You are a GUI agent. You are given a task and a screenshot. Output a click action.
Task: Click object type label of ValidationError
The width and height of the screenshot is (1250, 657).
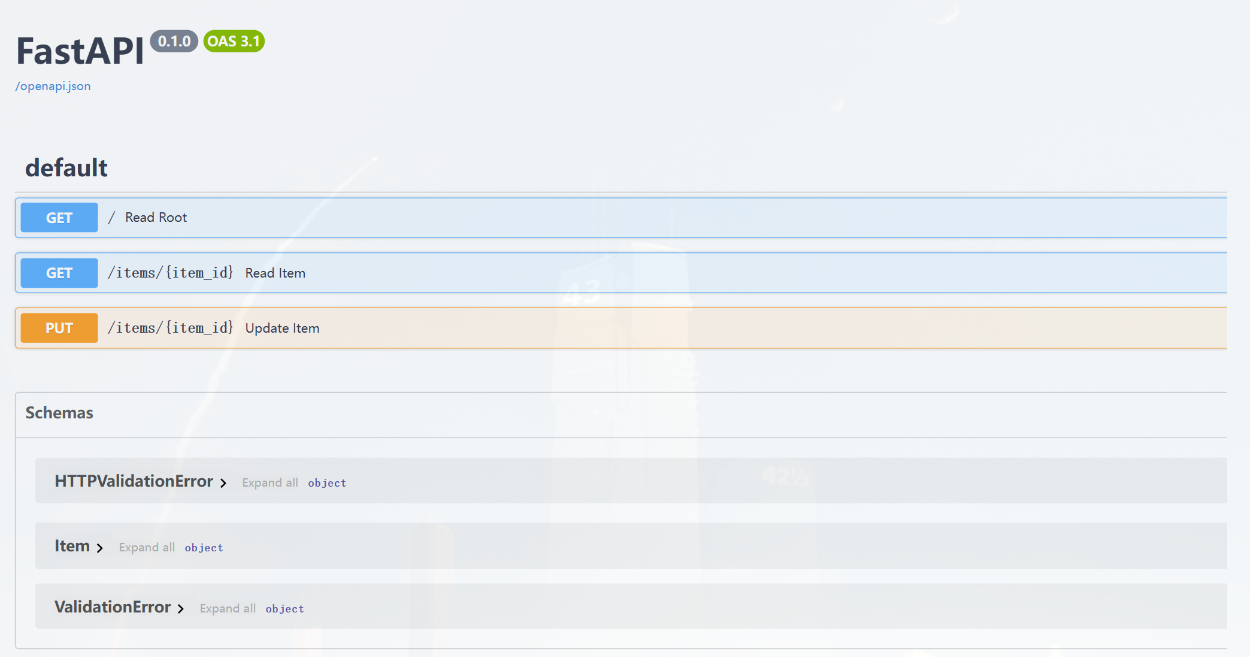285,609
